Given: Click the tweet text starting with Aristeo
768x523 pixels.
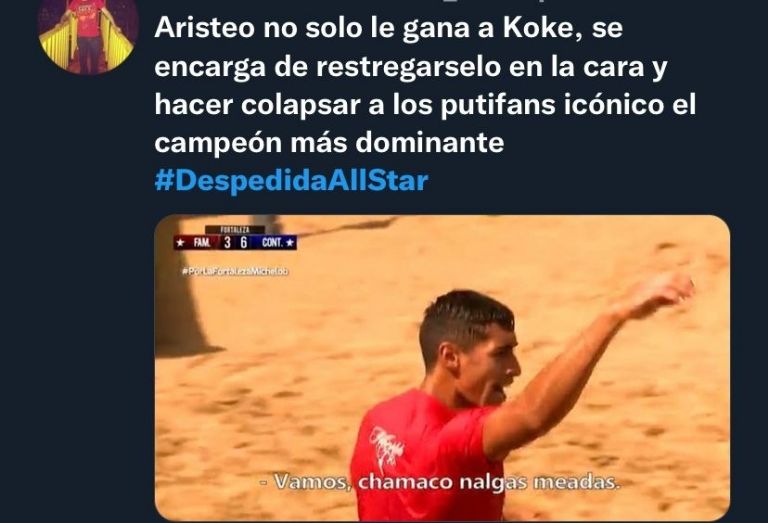Looking at the screenshot, I should pyautogui.click(x=425, y=85).
